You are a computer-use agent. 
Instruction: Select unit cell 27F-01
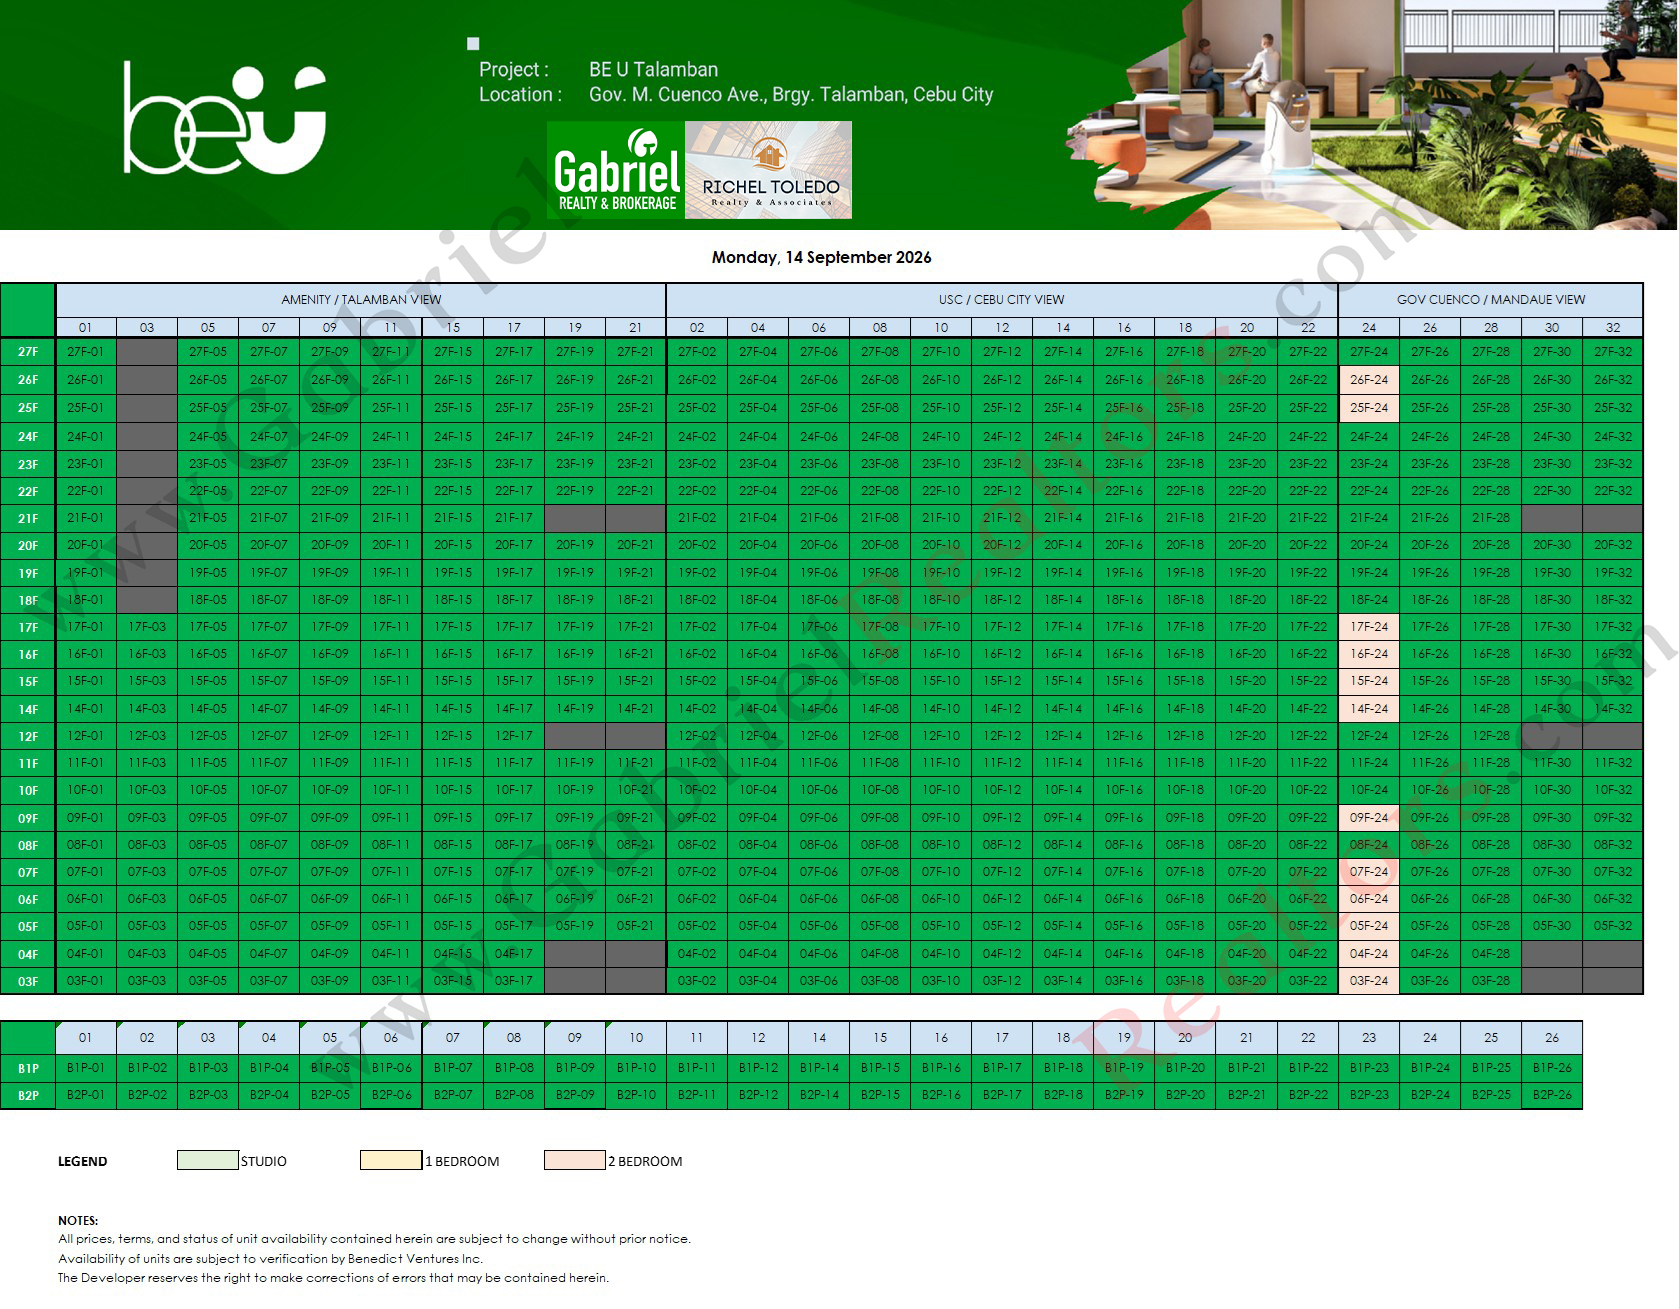click(85, 352)
